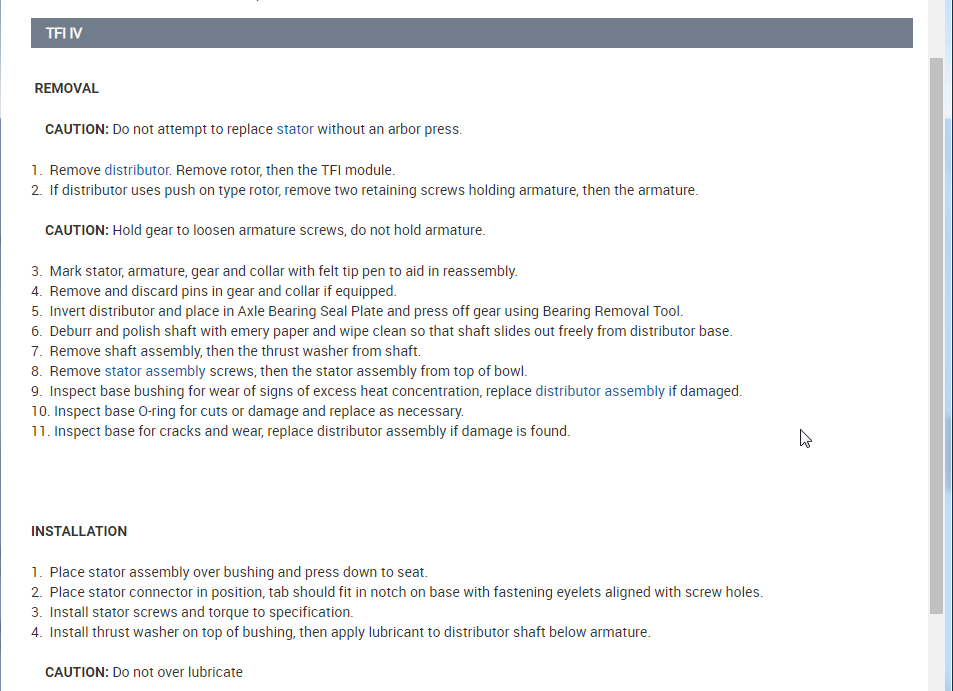This screenshot has height=691, width=953.
Task: Click the "Place stator connector in position" step
Action: click(405, 592)
